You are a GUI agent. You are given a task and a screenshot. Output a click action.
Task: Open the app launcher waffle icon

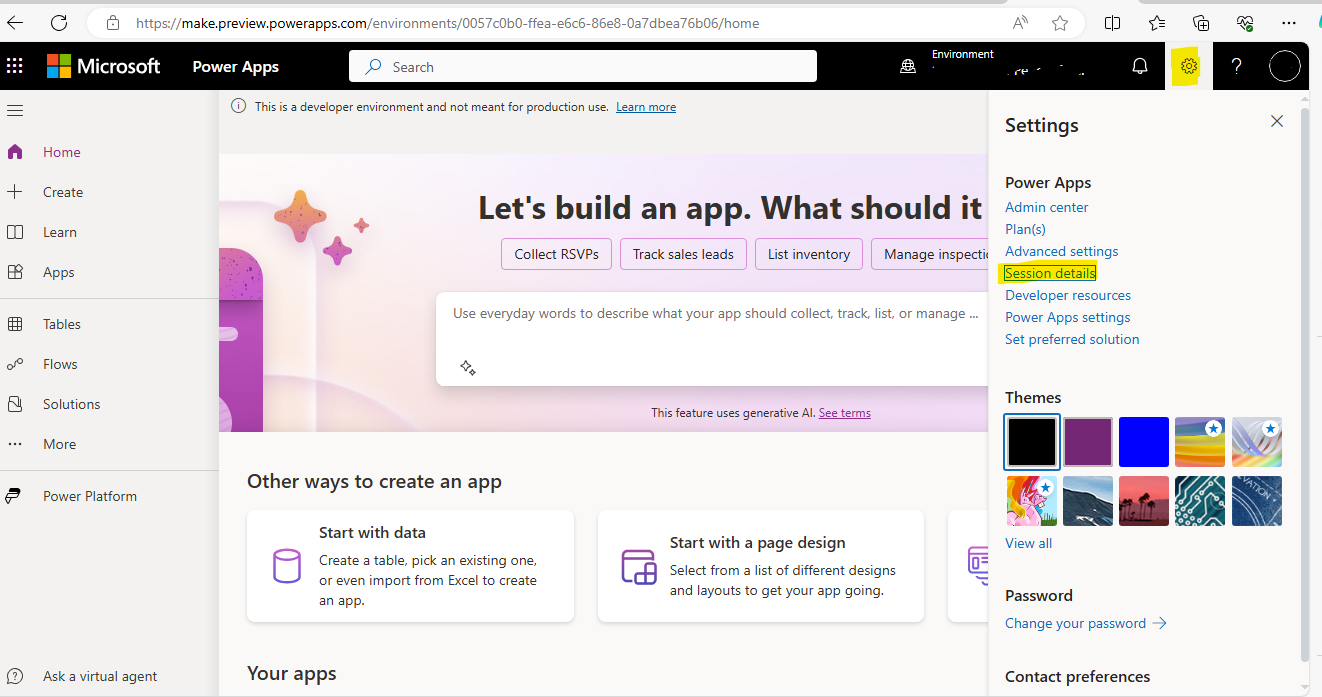pyautogui.click(x=15, y=66)
